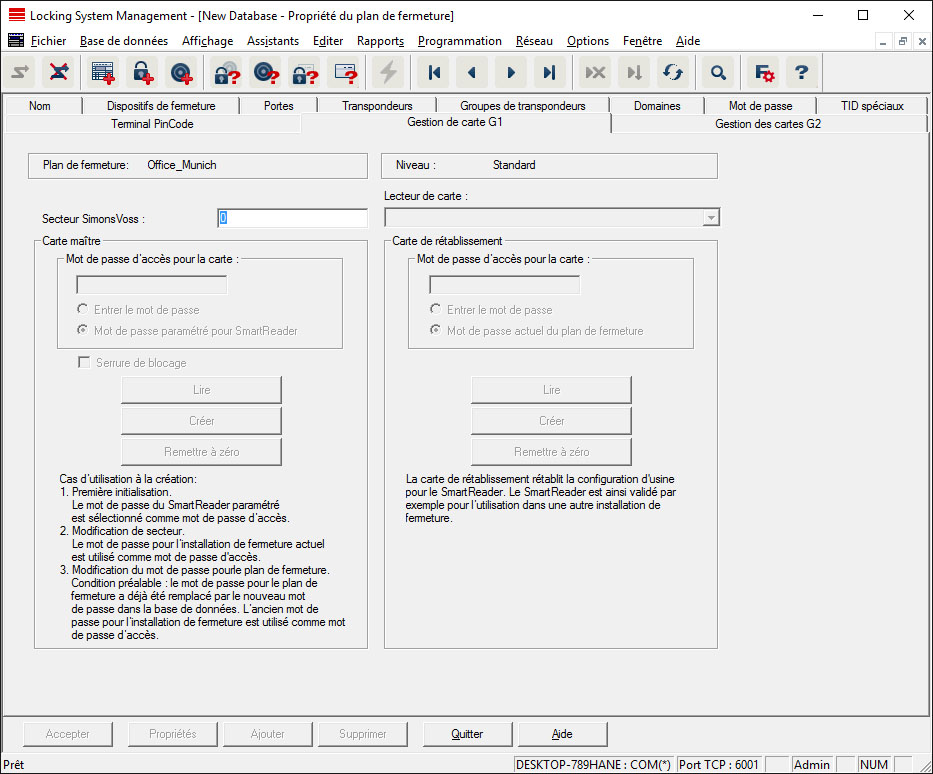
Task: Click the filter settings toolbar icon
Action: [x=765, y=72]
